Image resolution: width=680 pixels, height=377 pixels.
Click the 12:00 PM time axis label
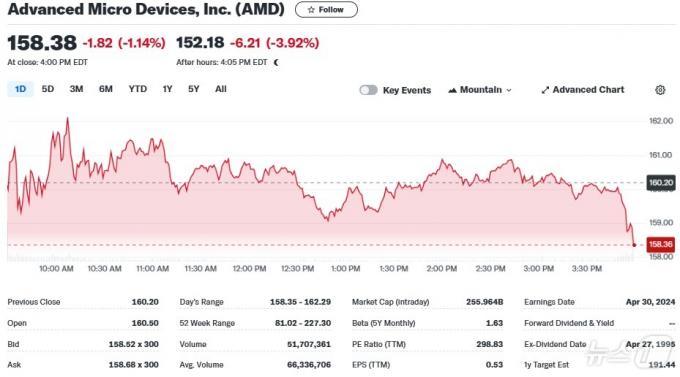pyautogui.click(x=249, y=269)
